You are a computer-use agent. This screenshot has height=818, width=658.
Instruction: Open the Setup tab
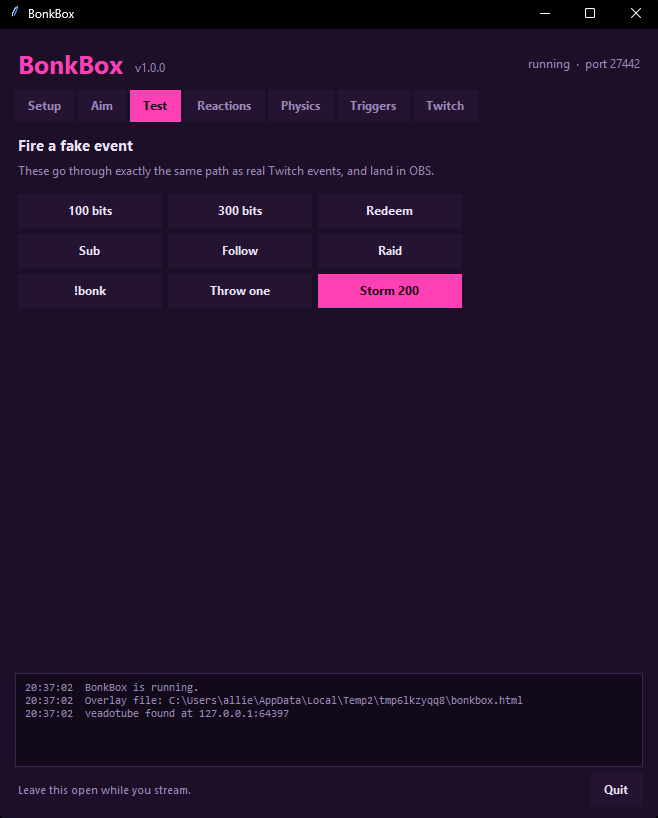[44, 106]
